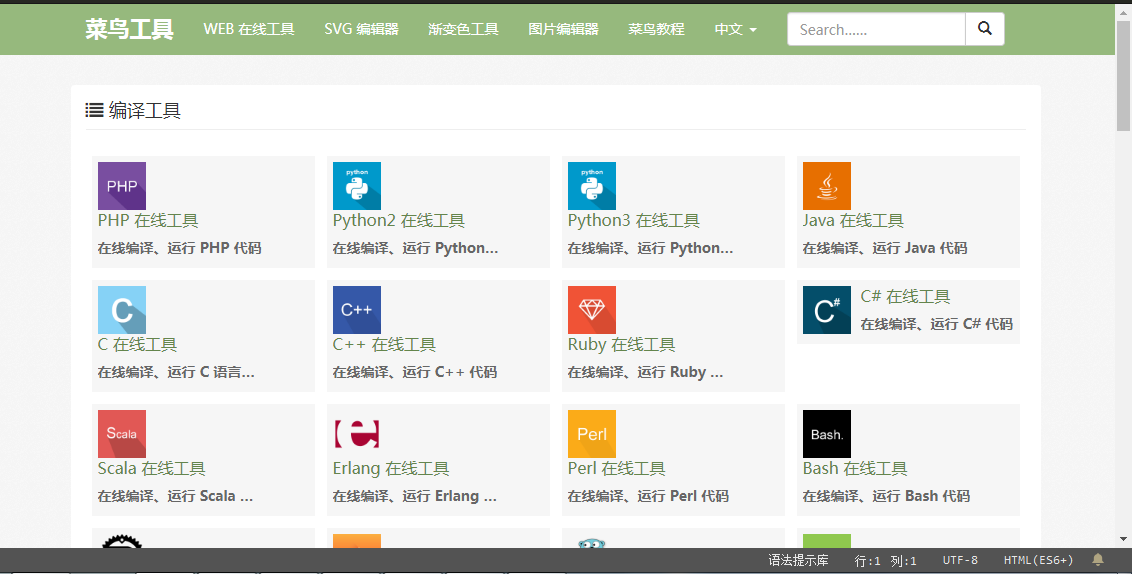
Task: Click description text 在线编译、运行 Java 代码
Action: point(885,248)
